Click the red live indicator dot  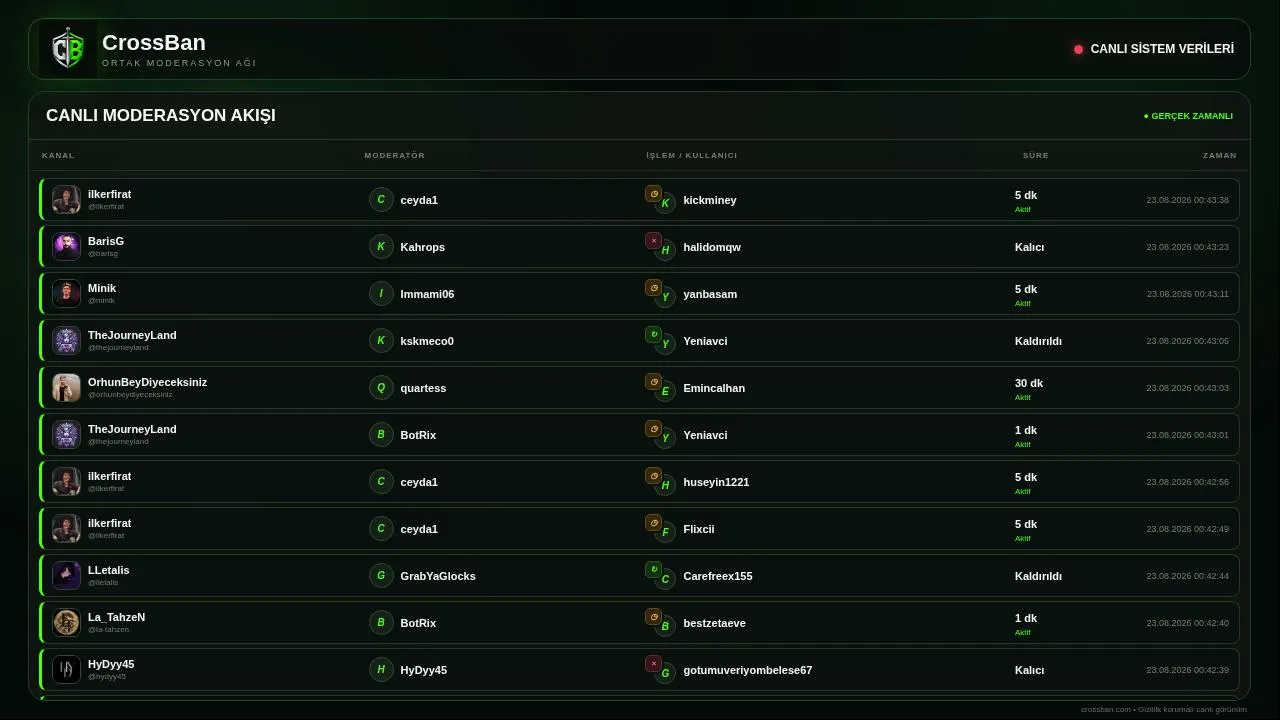tap(1078, 49)
